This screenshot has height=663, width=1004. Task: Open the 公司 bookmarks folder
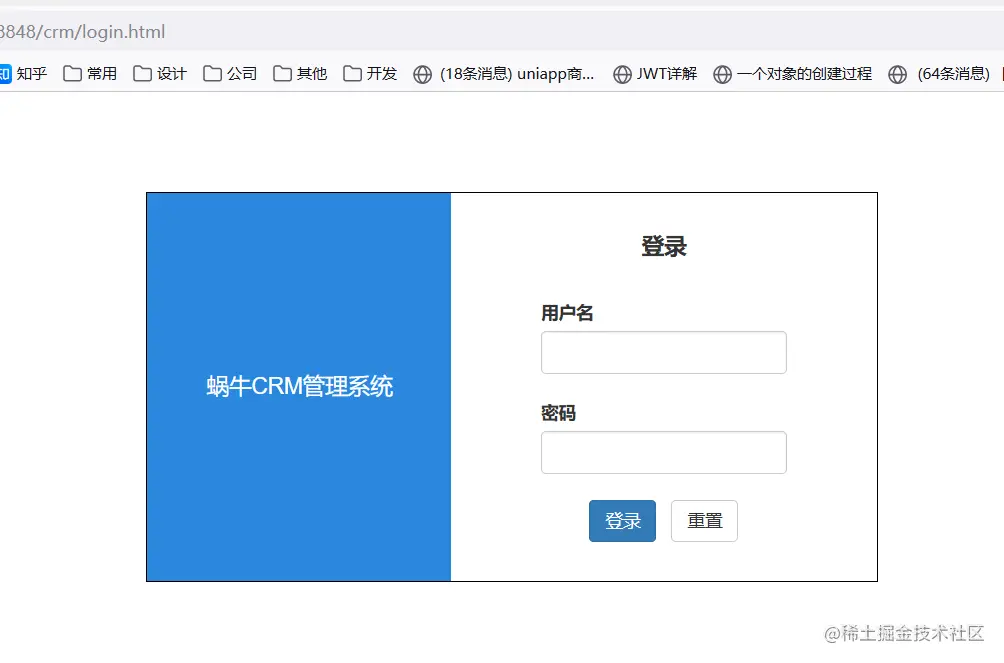point(230,73)
